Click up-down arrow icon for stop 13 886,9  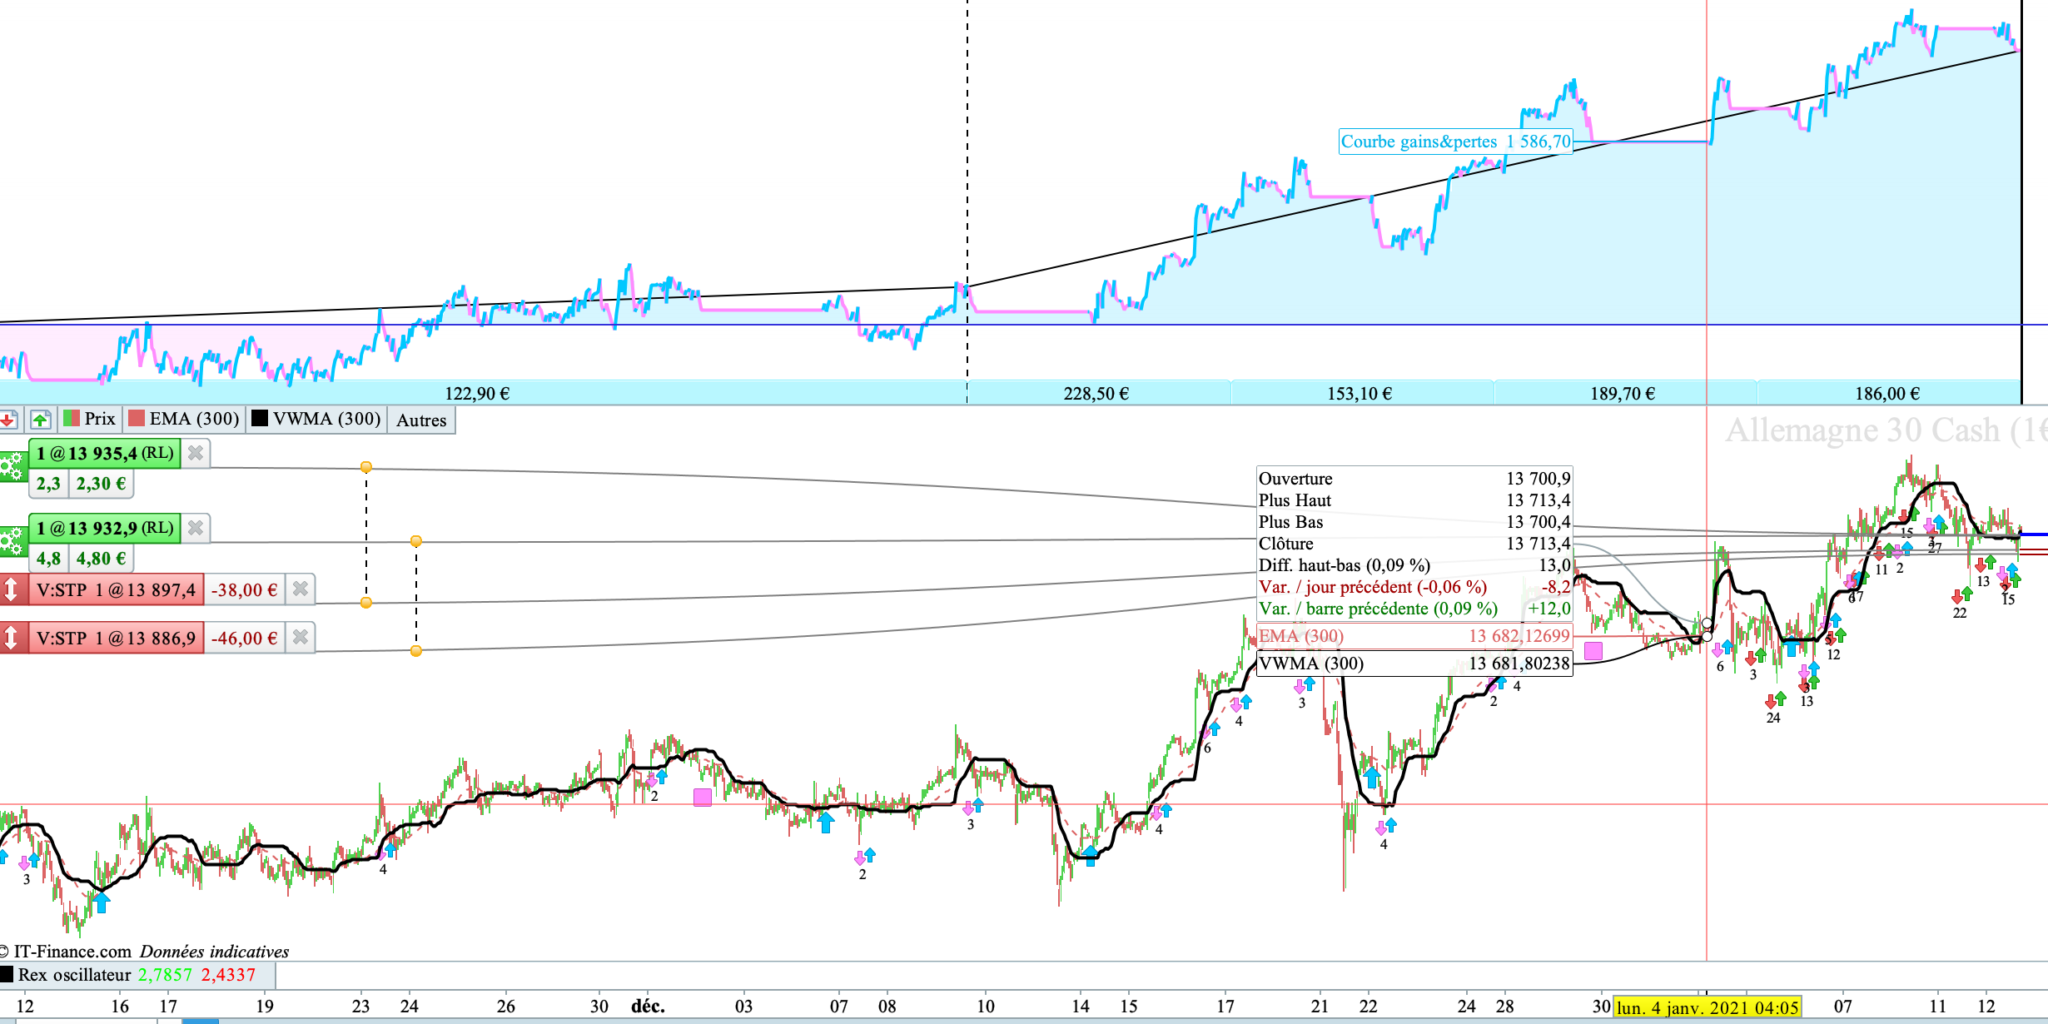pyautogui.click(x=12, y=638)
